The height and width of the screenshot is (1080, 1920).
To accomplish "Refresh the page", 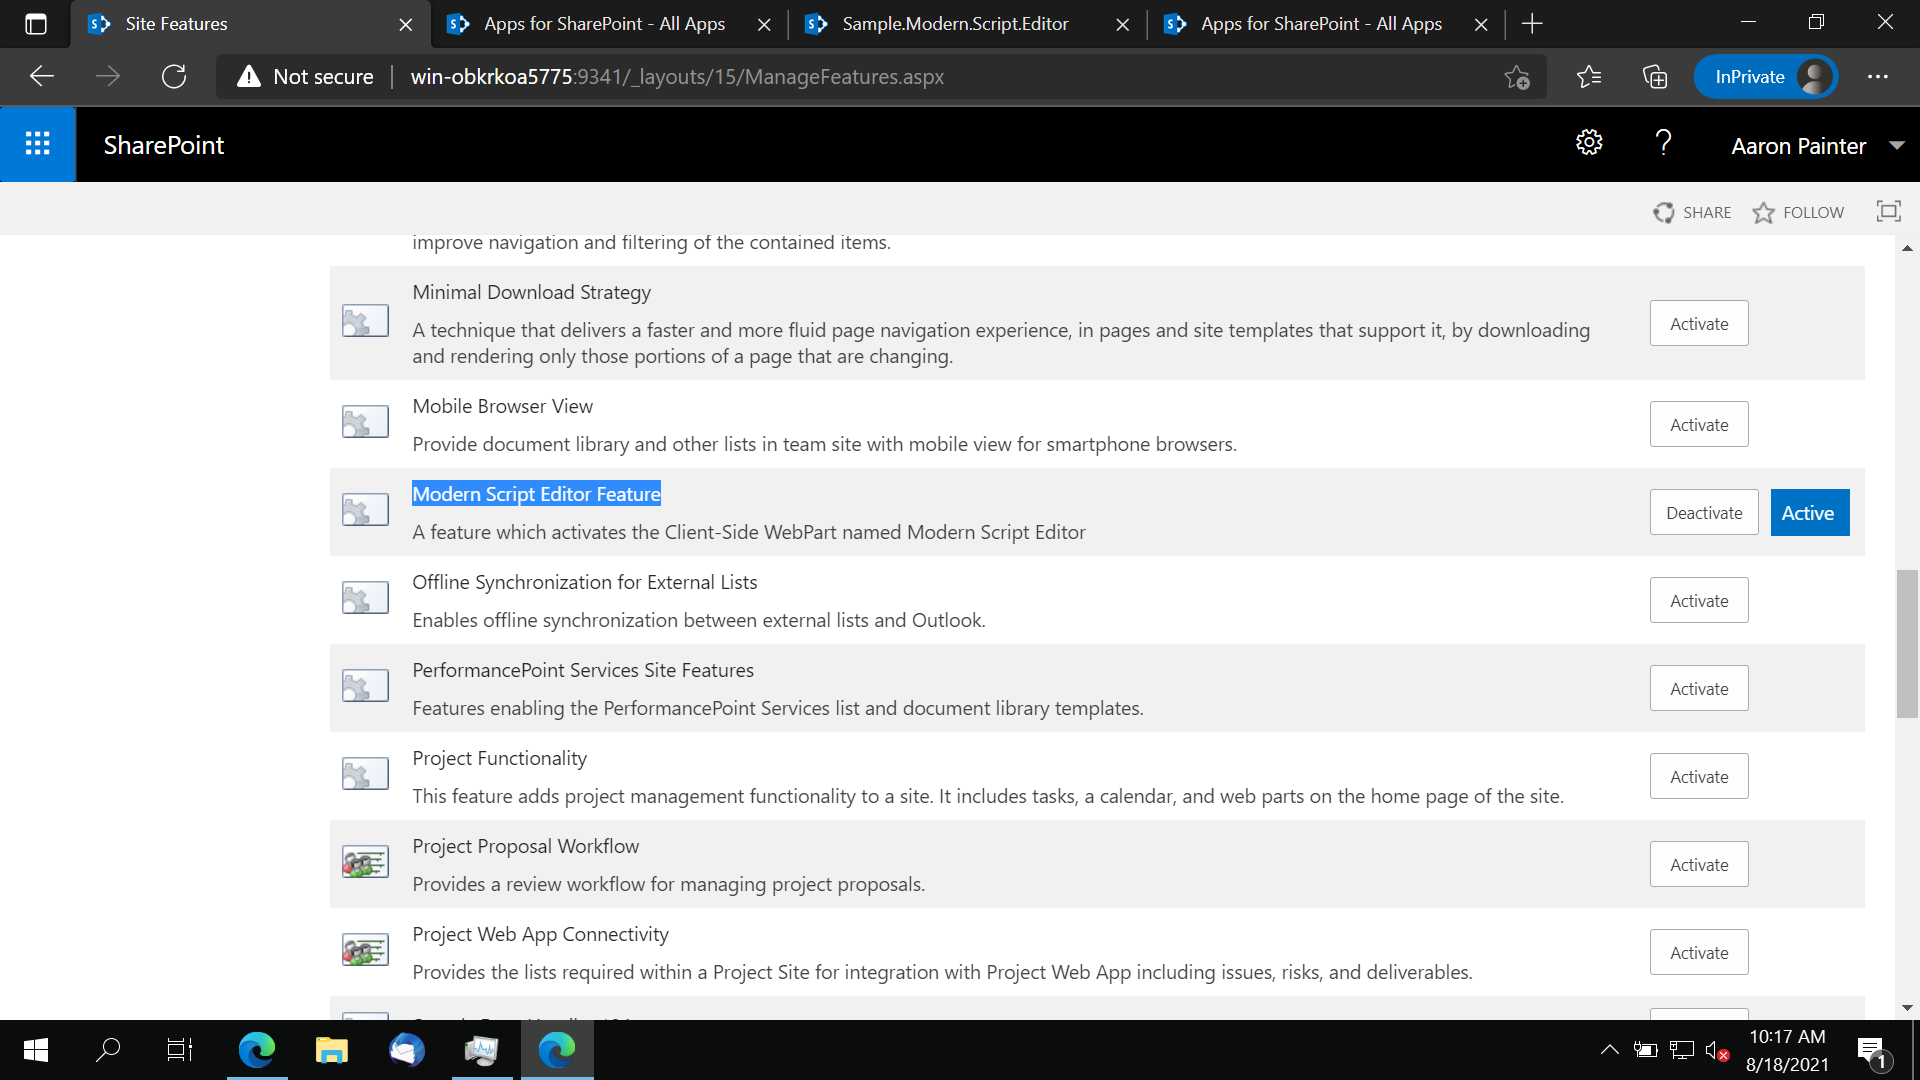I will tap(174, 76).
